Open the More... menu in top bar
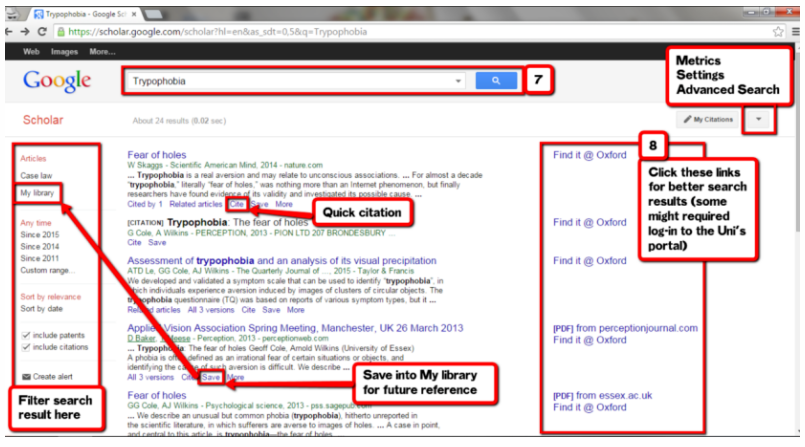 [x=102, y=52]
